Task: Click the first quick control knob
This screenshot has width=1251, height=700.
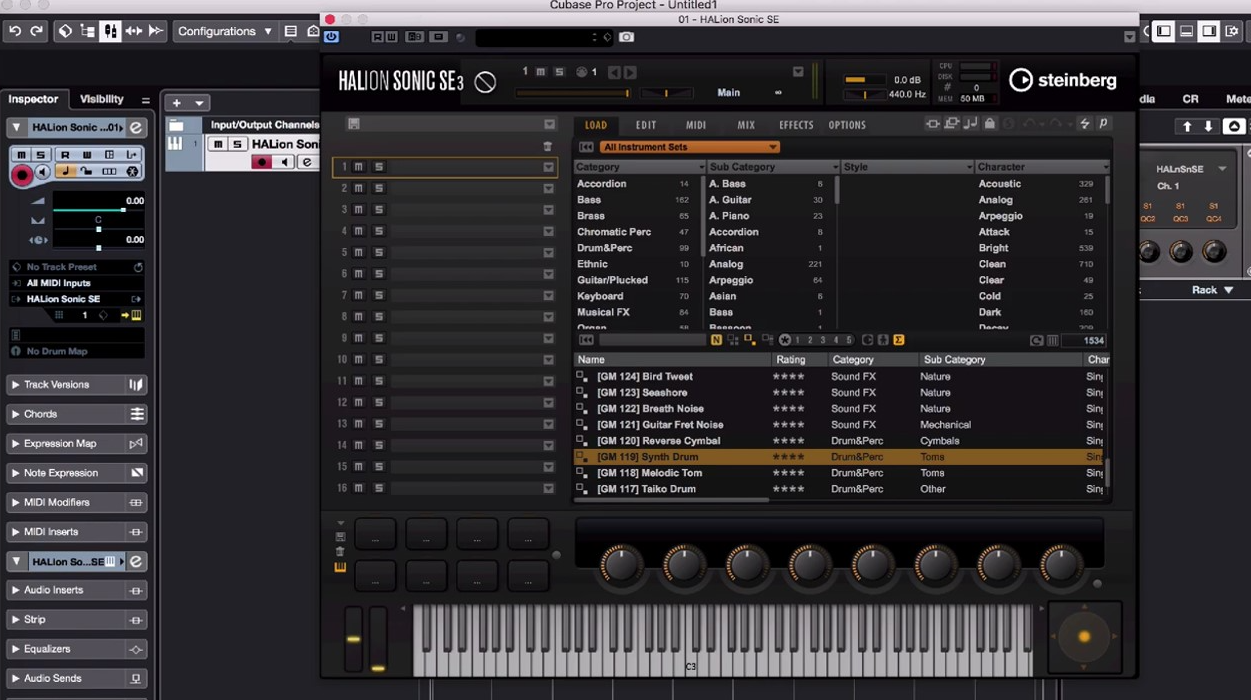Action: point(621,566)
